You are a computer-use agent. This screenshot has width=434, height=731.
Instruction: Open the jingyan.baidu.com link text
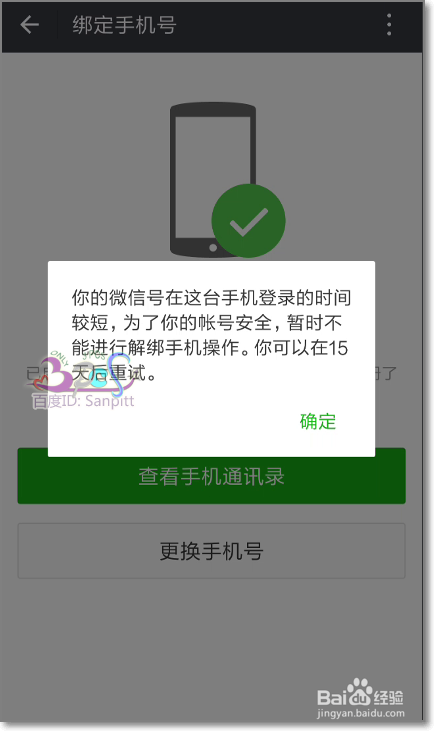pyautogui.click(x=360, y=713)
